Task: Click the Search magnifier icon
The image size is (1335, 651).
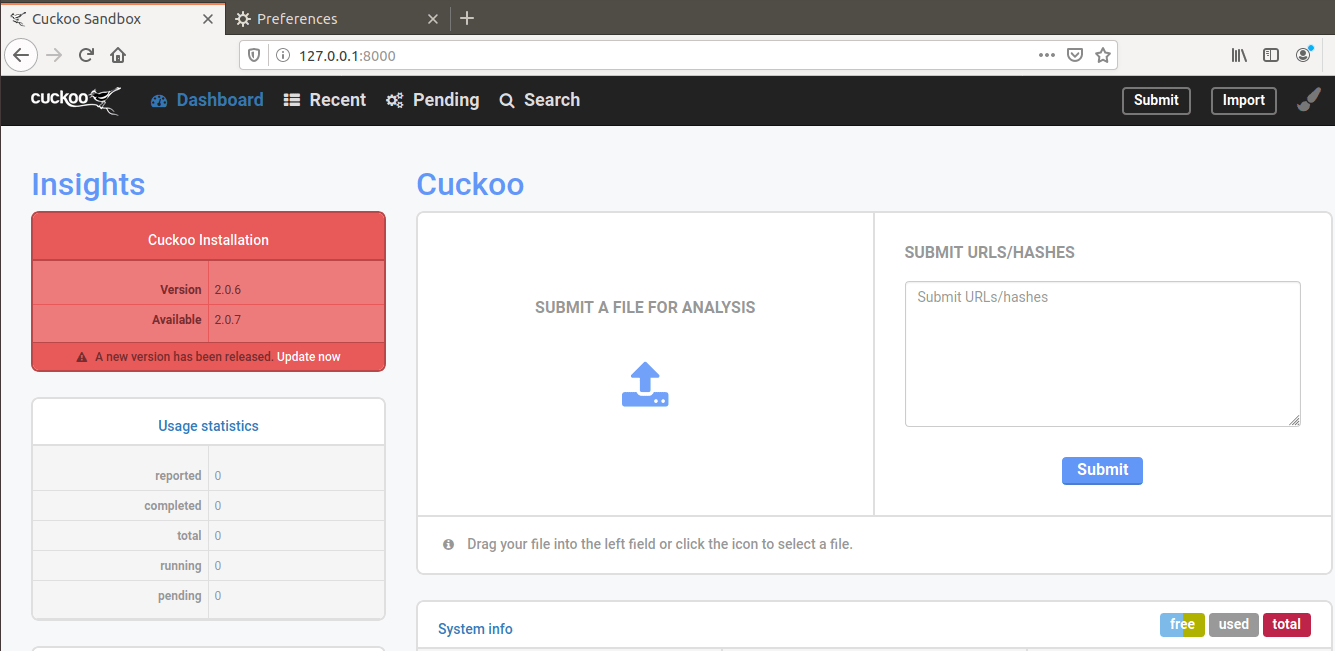Action: (x=507, y=100)
